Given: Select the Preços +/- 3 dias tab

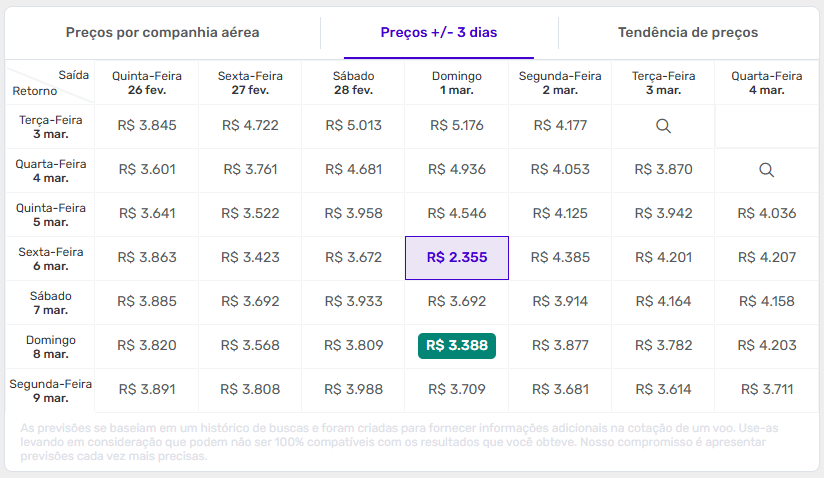Looking at the screenshot, I should click(439, 33).
